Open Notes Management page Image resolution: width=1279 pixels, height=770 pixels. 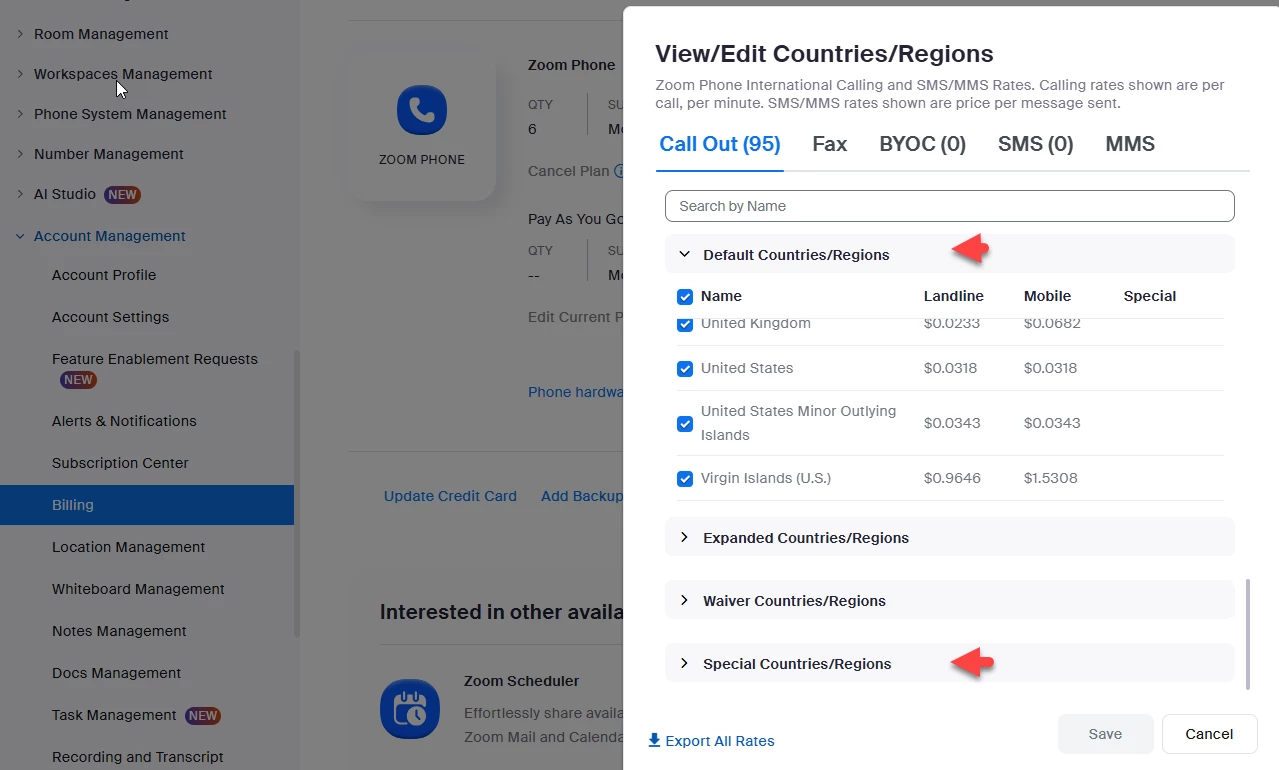(119, 631)
